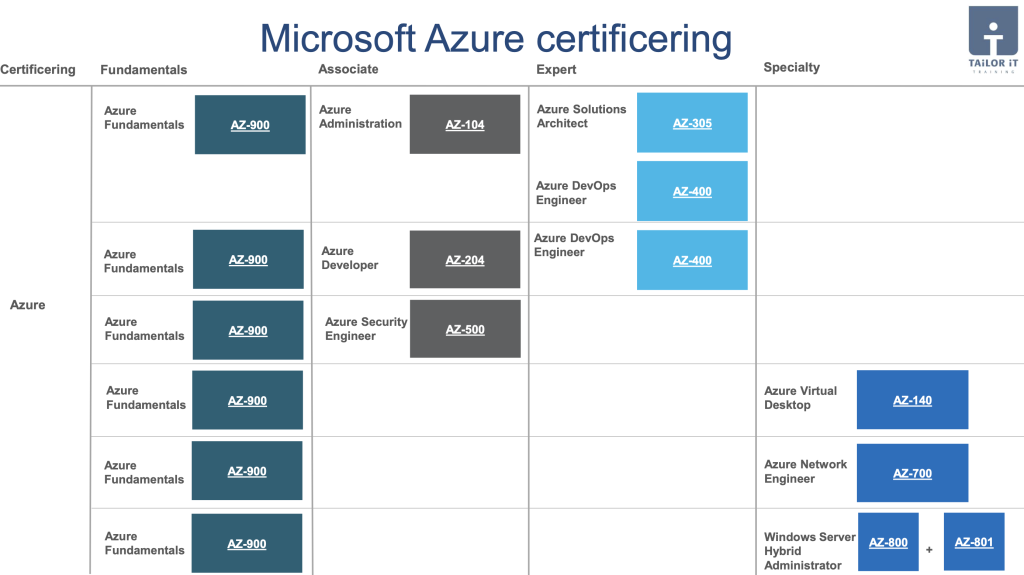
Task: Click the Windows Server Hybrid Administrator label
Action: pyautogui.click(x=810, y=551)
